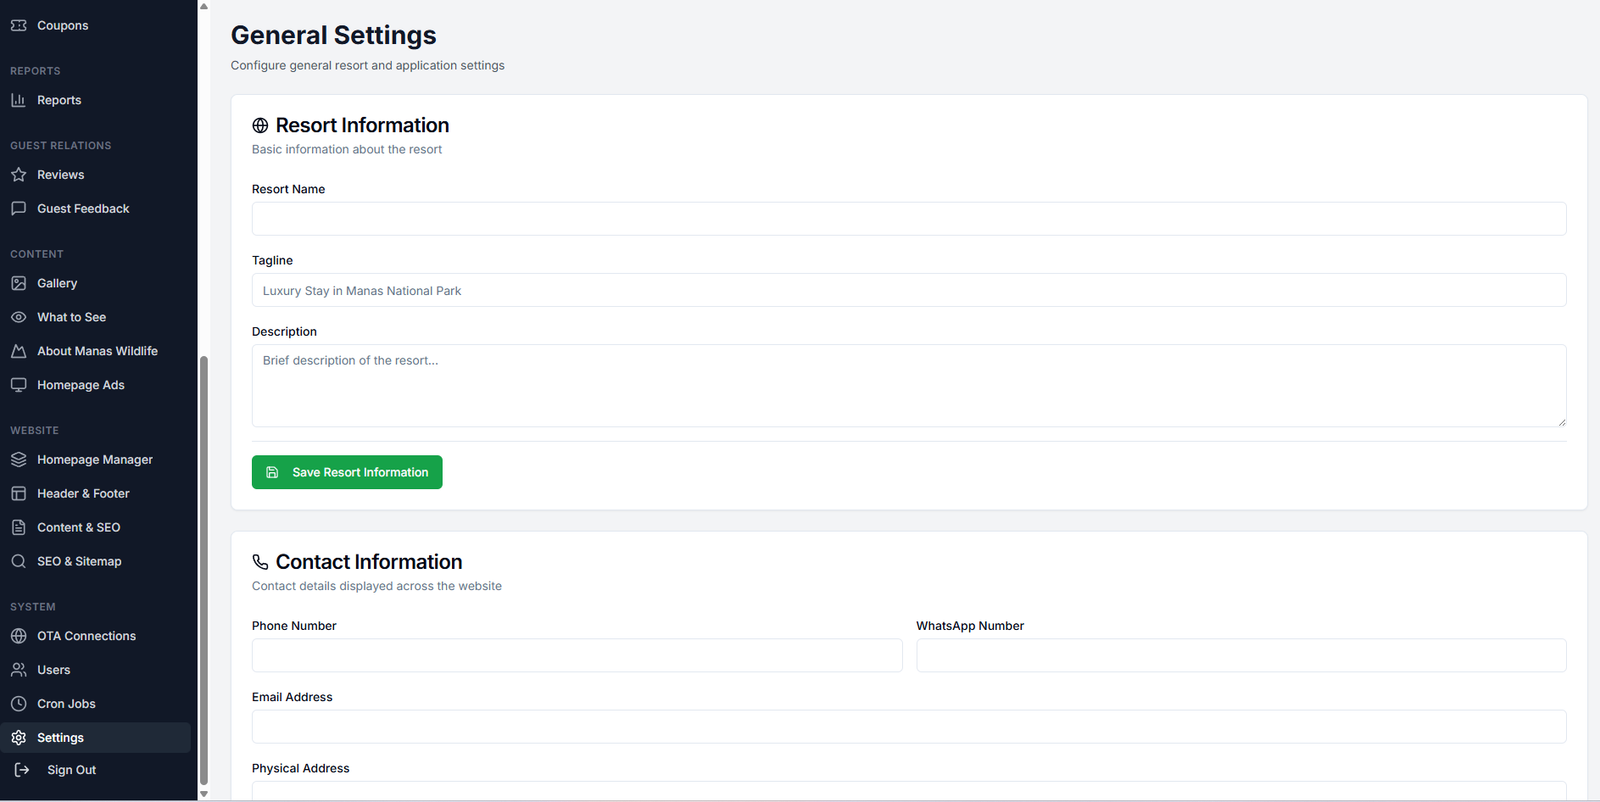
Task: Click the Gallery image icon
Action: [18, 284]
